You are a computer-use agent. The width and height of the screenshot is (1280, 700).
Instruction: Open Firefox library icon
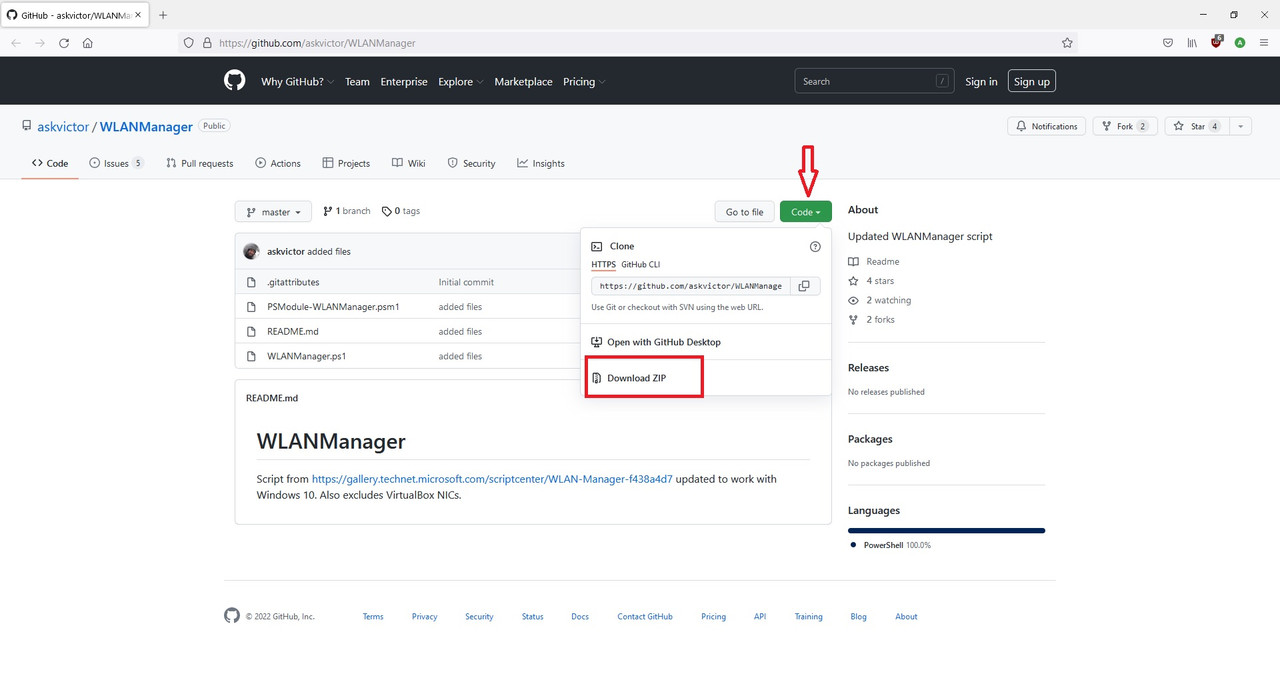coord(1192,43)
